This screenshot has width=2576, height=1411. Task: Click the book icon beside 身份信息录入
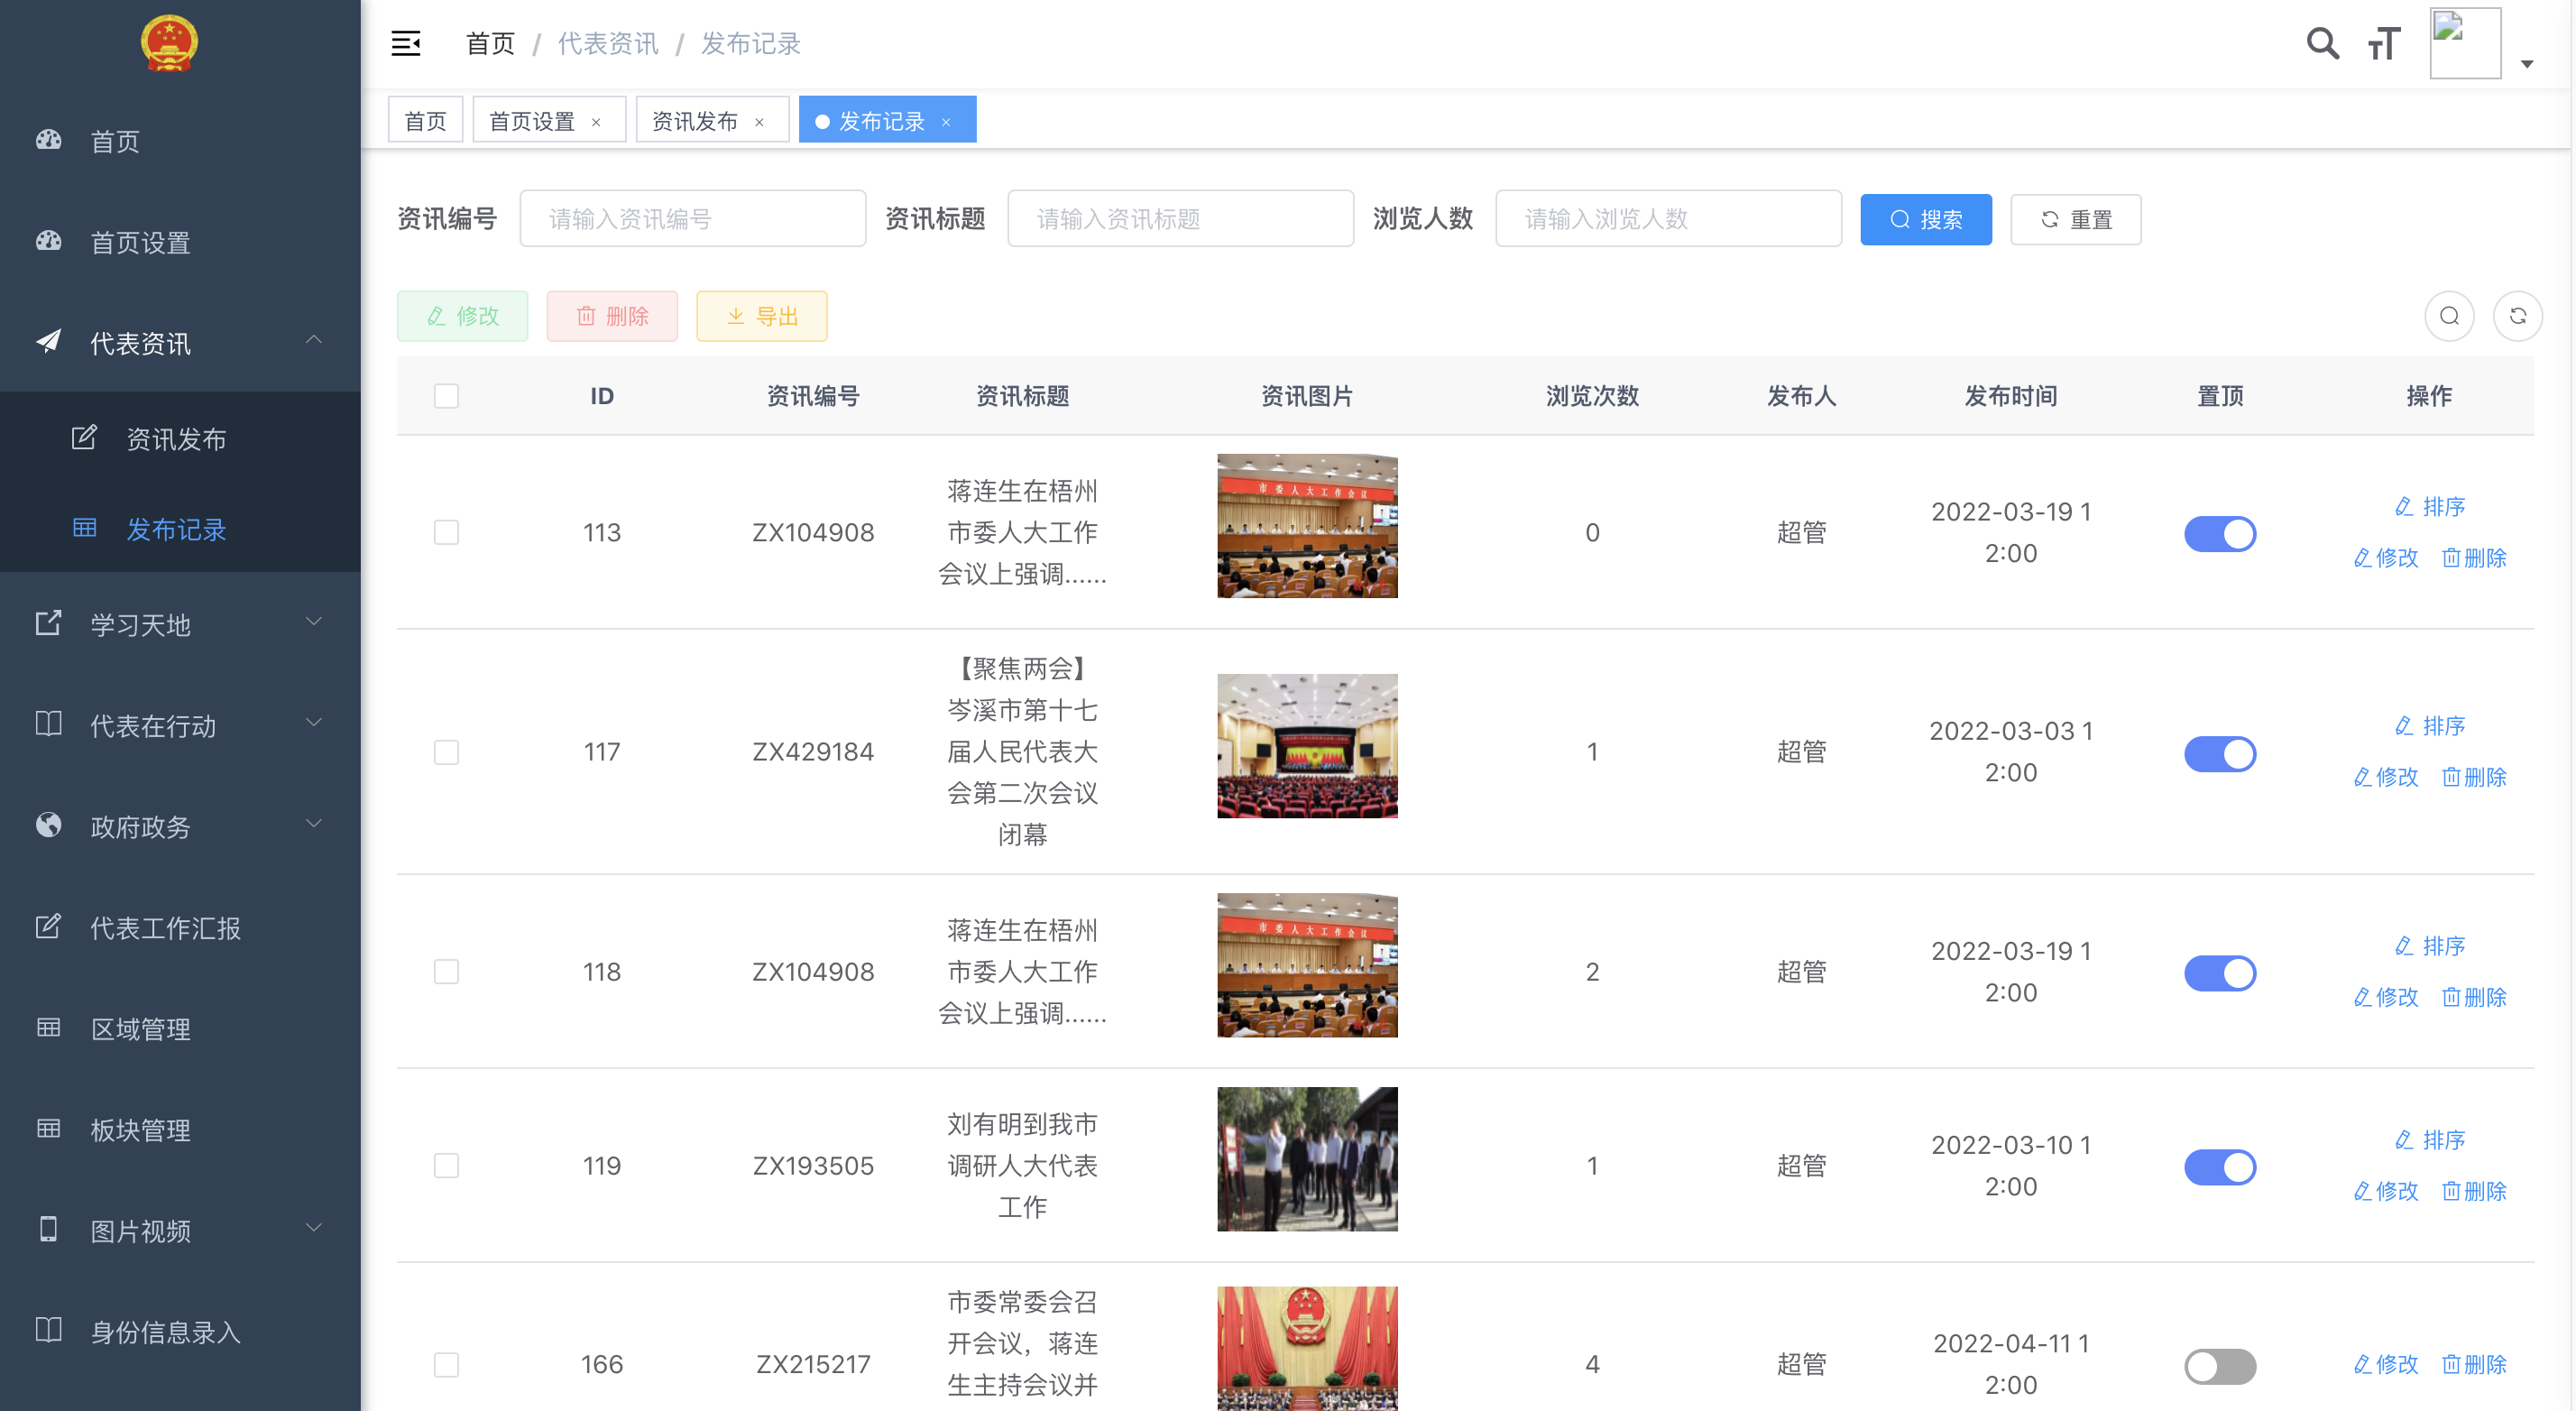pyautogui.click(x=48, y=1330)
